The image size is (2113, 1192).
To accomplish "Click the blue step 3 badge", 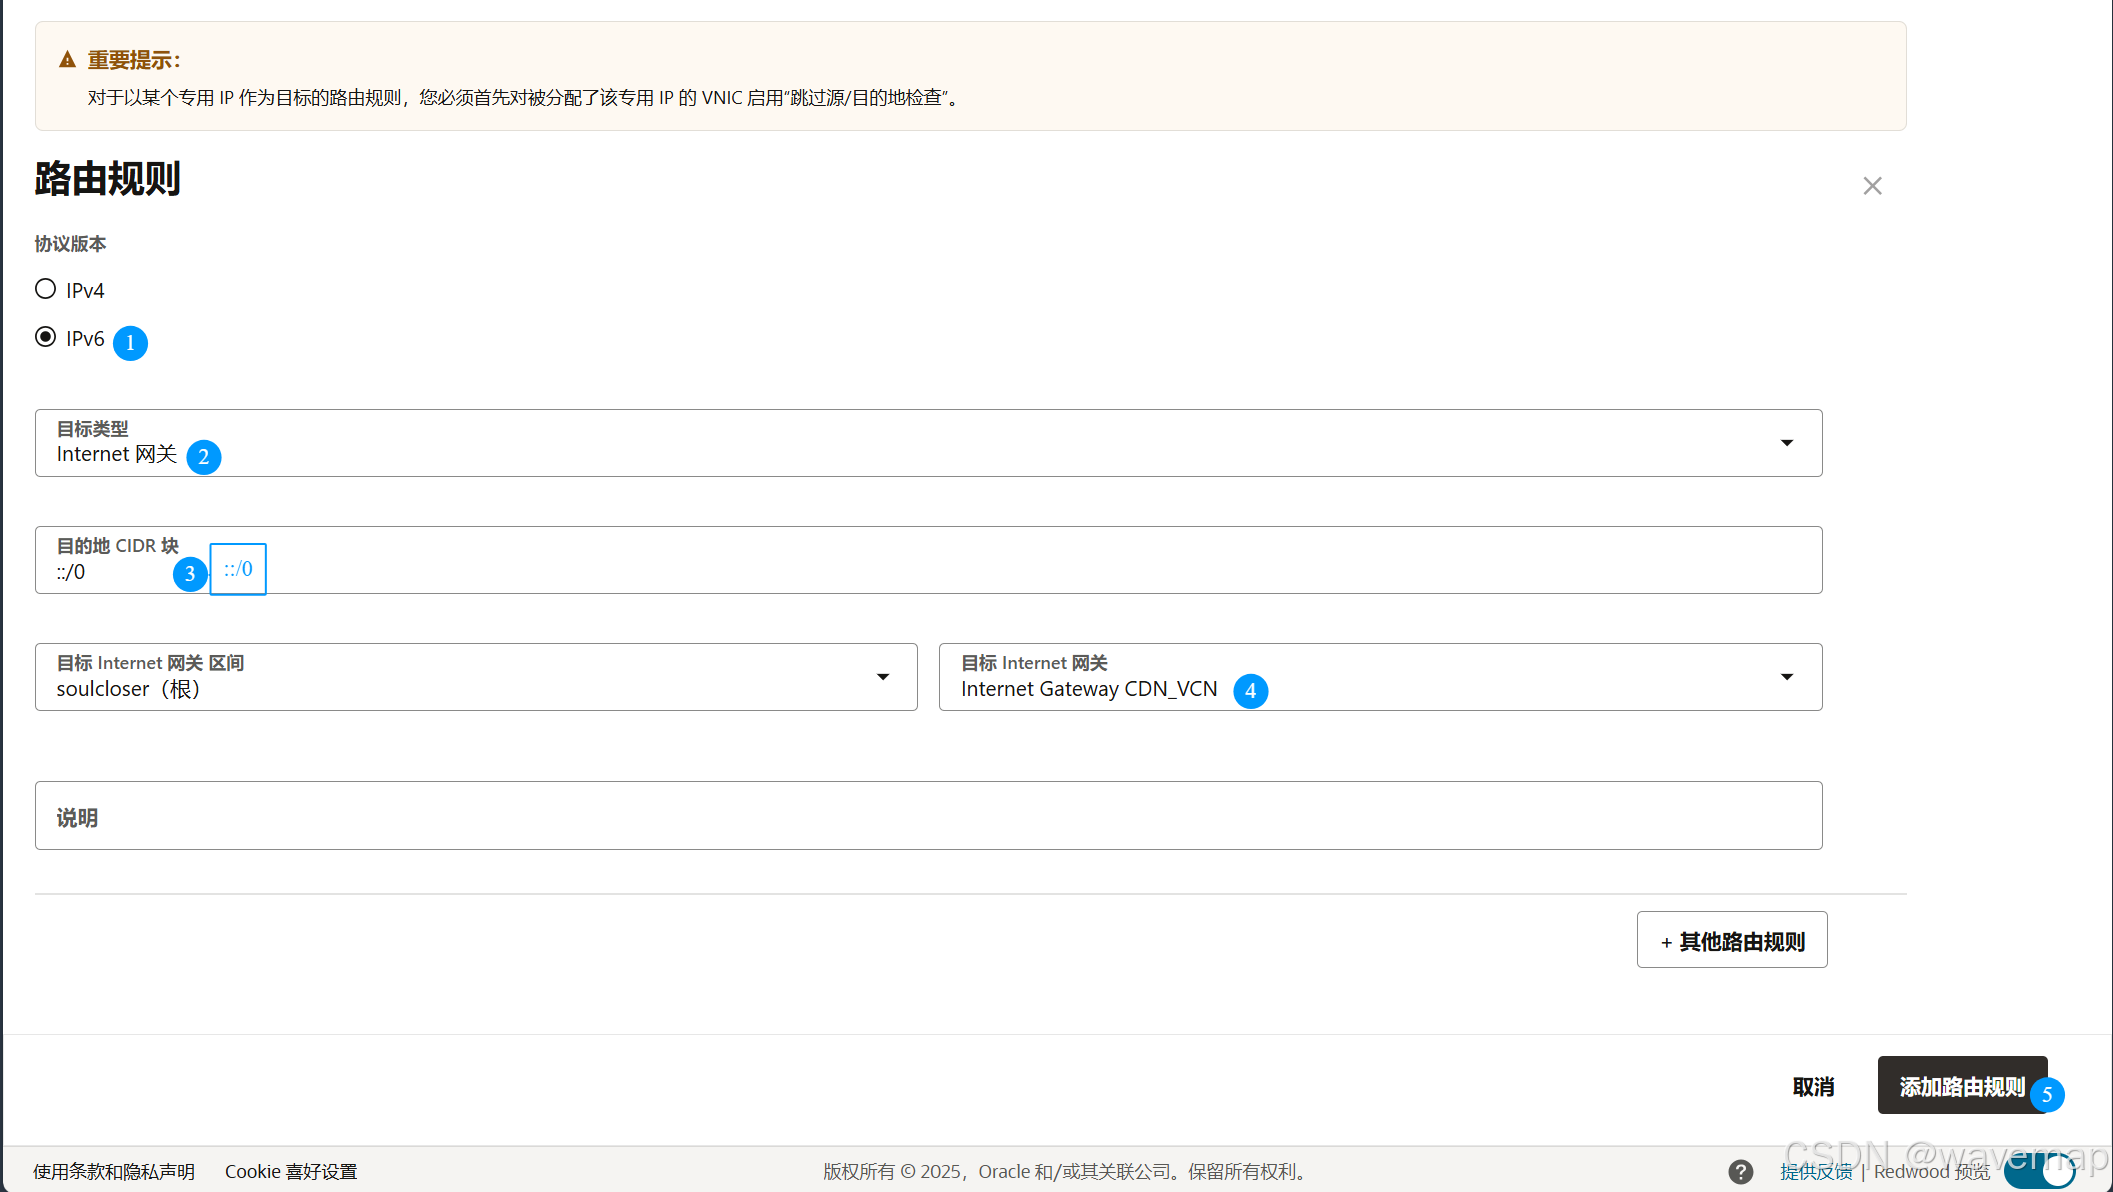I will tap(190, 574).
